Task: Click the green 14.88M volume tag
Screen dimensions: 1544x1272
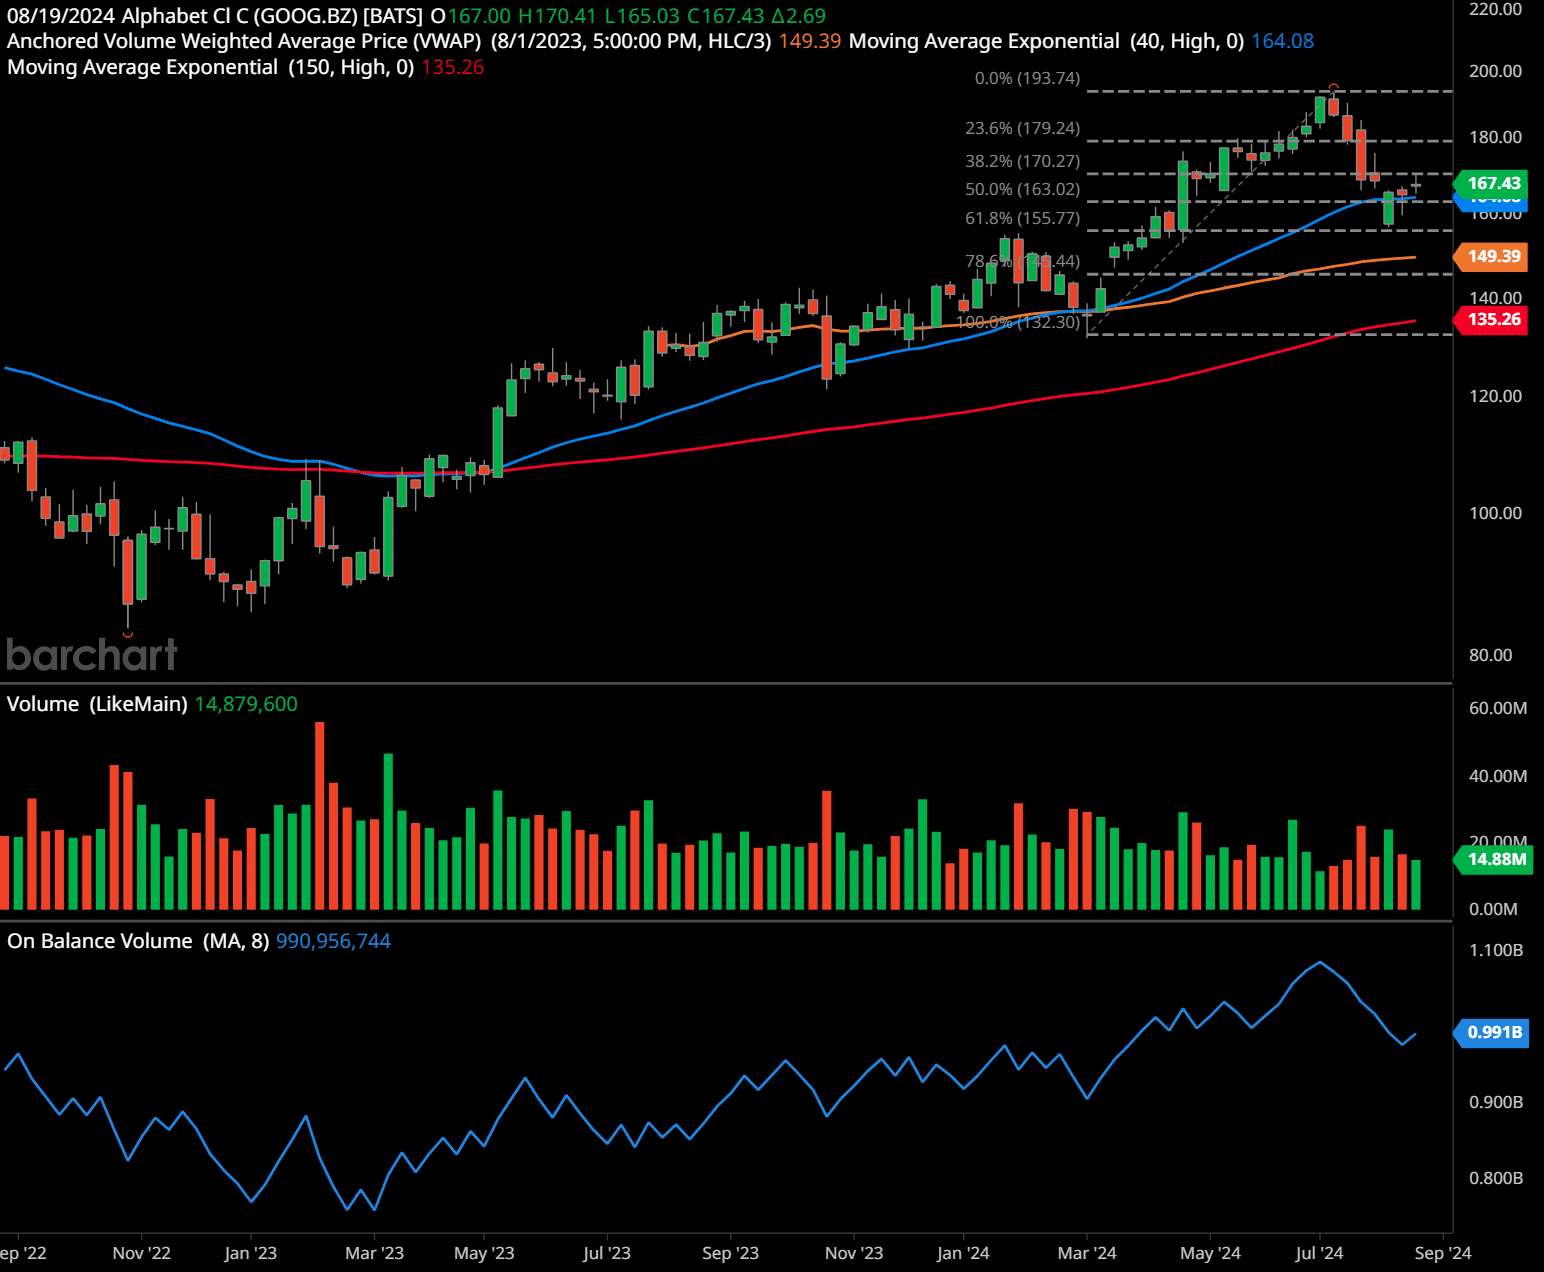Action: click(x=1493, y=859)
